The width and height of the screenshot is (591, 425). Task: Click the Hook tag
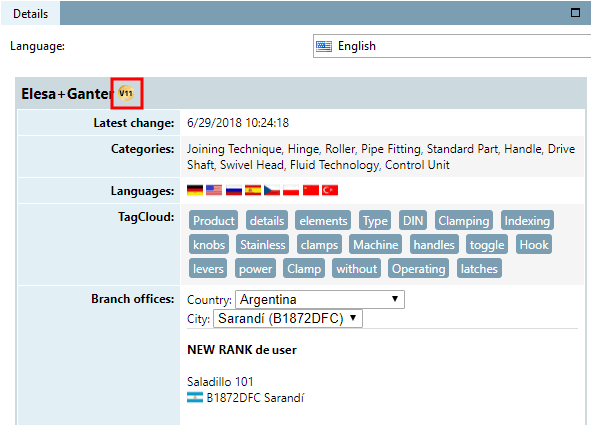coord(534,245)
